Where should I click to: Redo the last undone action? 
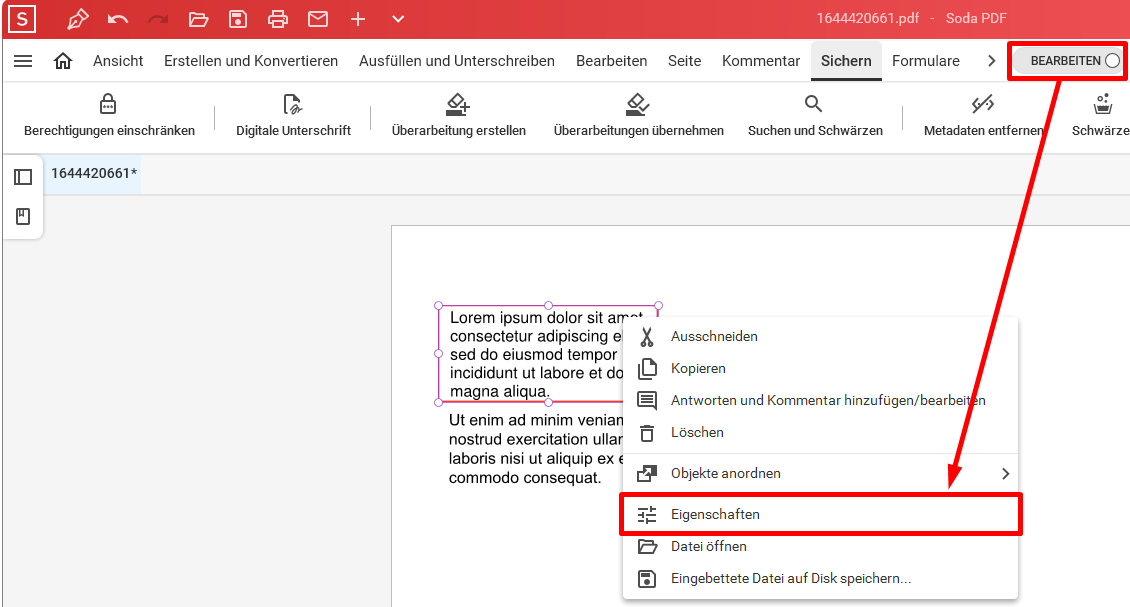(x=158, y=19)
